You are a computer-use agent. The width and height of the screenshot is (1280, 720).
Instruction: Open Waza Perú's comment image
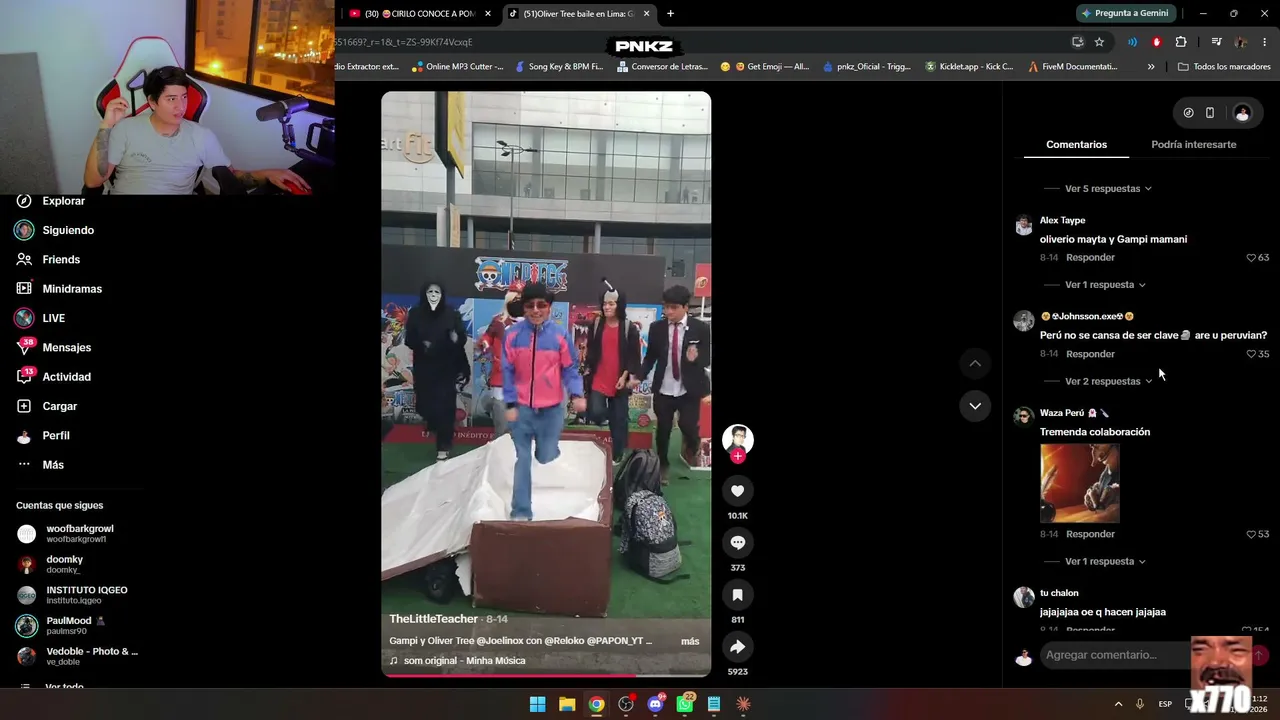[1080, 483]
